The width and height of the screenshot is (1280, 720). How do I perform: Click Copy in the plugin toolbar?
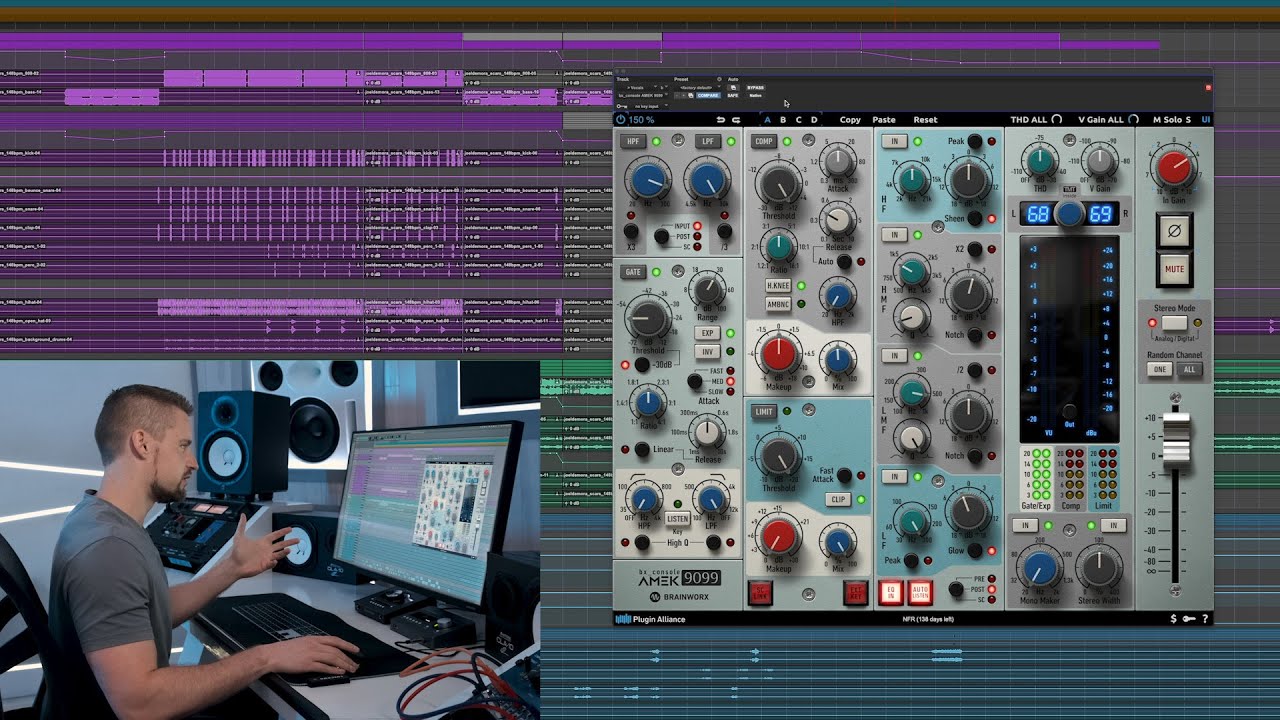pyautogui.click(x=850, y=120)
